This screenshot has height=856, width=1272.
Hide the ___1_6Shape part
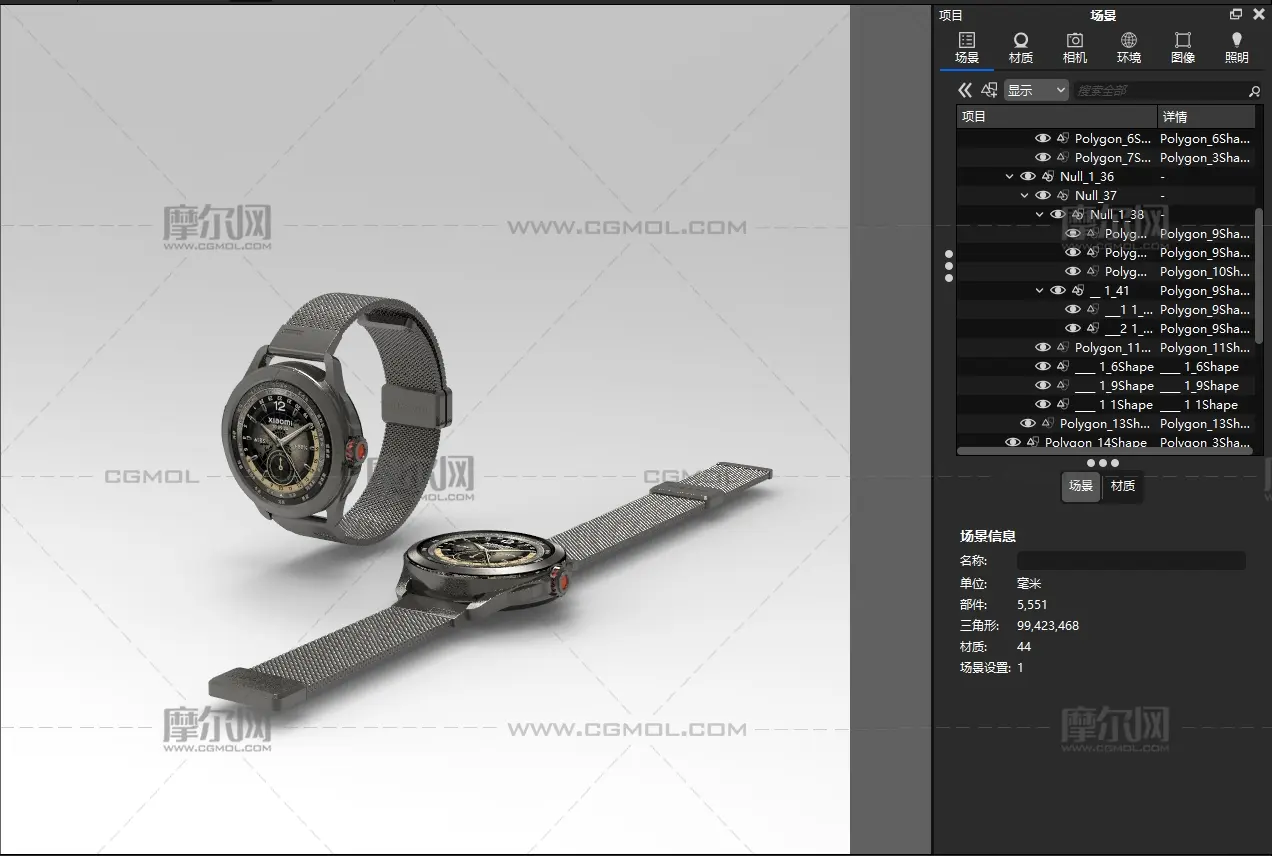pyautogui.click(x=1043, y=367)
